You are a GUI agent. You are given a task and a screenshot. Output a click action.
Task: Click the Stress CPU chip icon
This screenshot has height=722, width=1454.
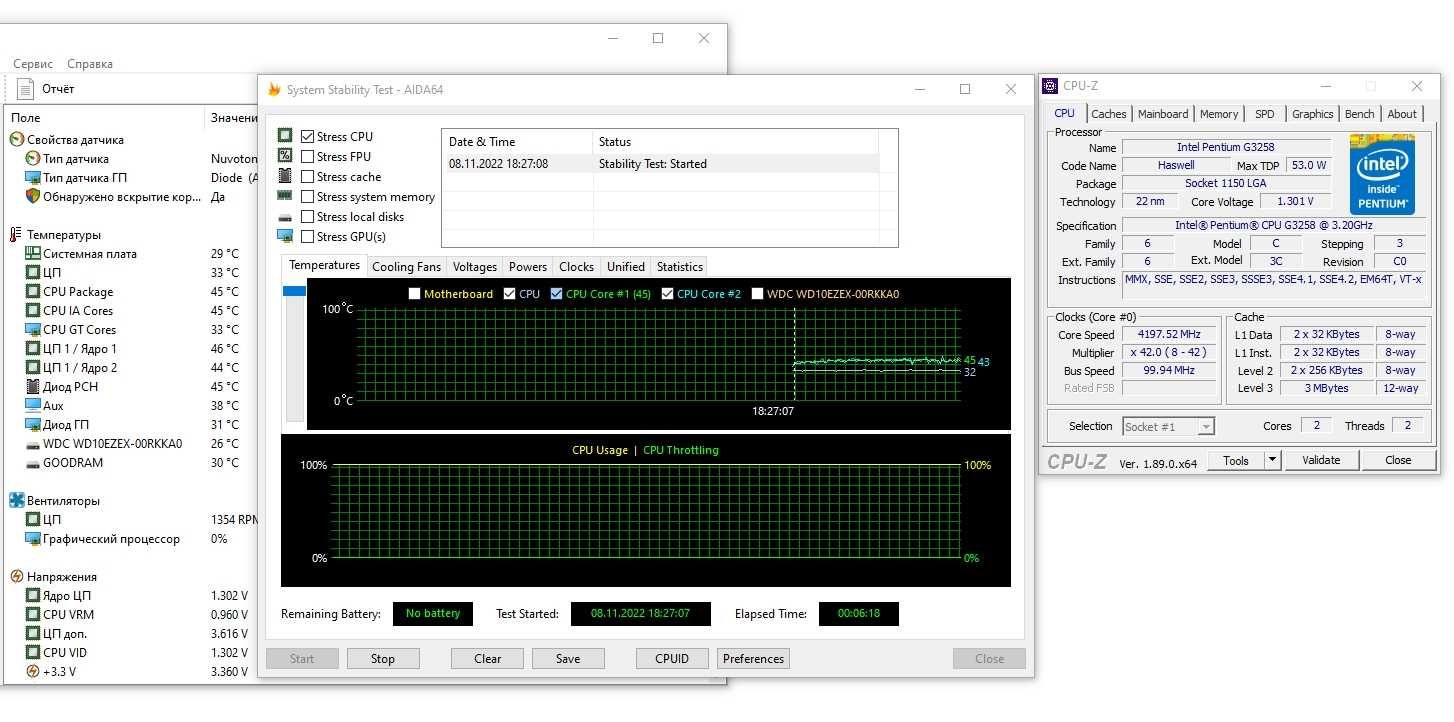[285, 136]
